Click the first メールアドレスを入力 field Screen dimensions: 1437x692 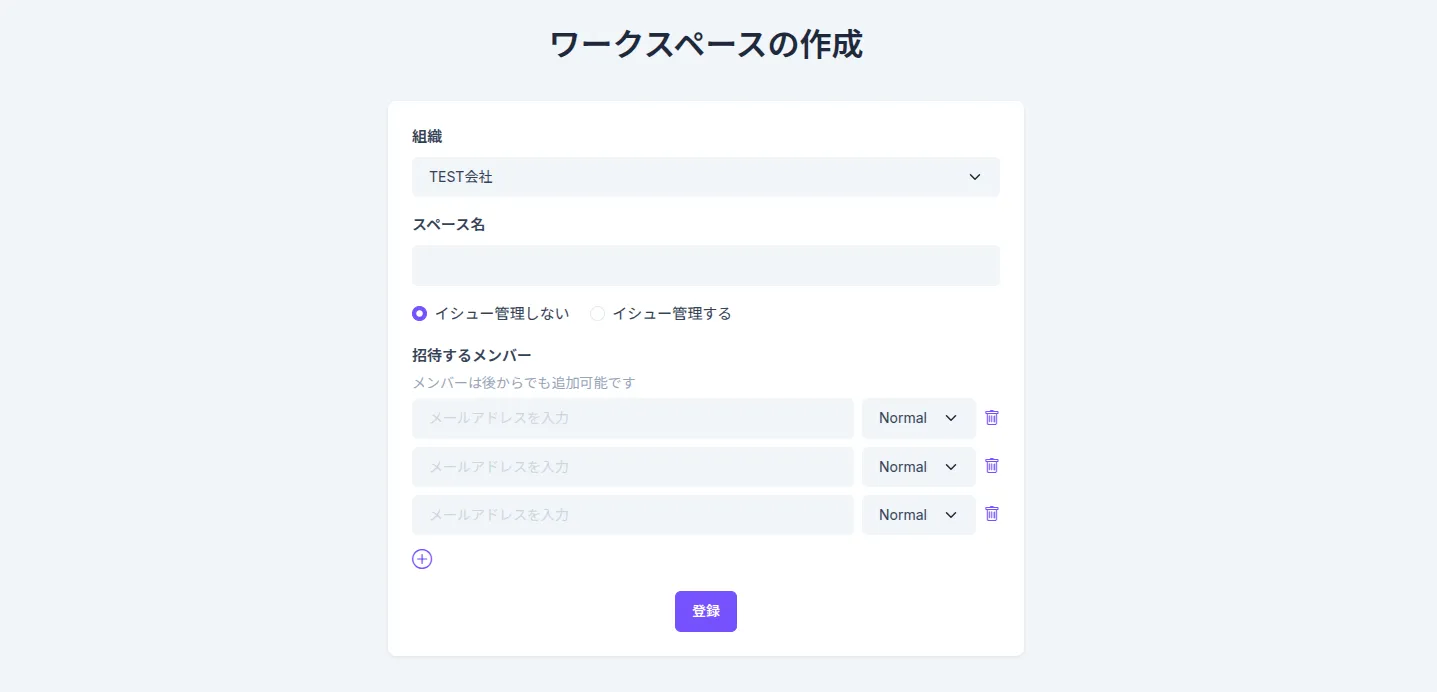pos(632,418)
